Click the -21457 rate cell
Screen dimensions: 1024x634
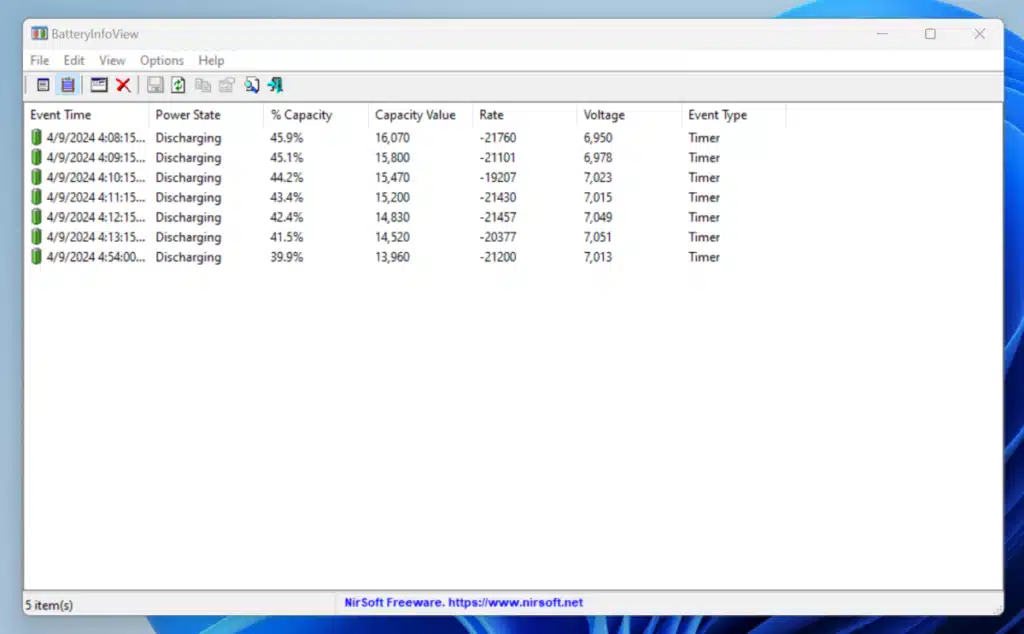[x=498, y=217]
